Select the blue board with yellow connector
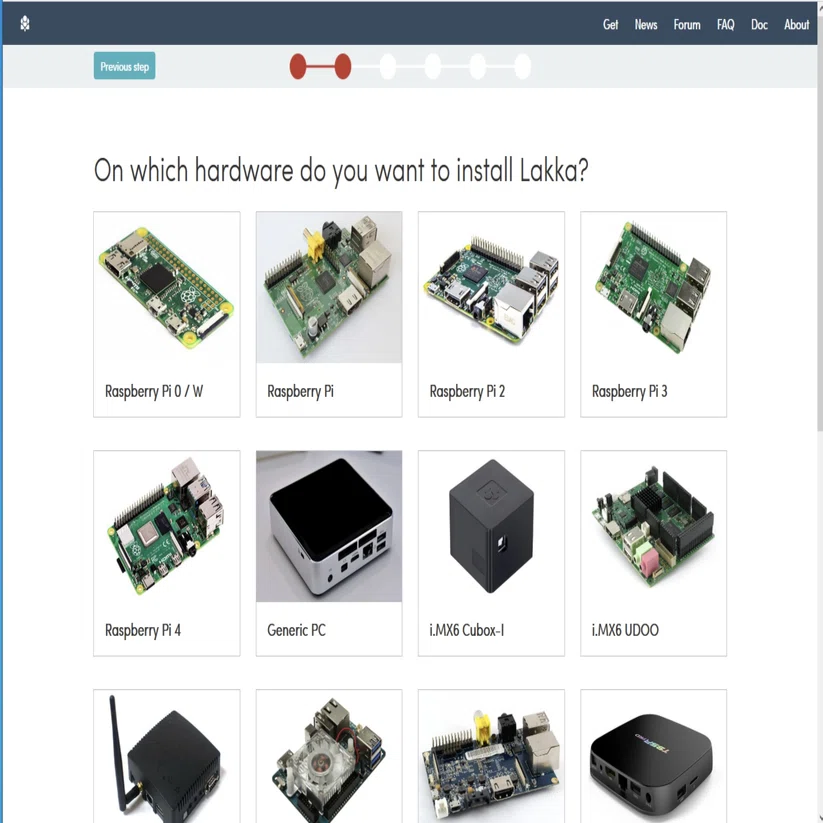This screenshot has width=823, height=823. [x=491, y=756]
